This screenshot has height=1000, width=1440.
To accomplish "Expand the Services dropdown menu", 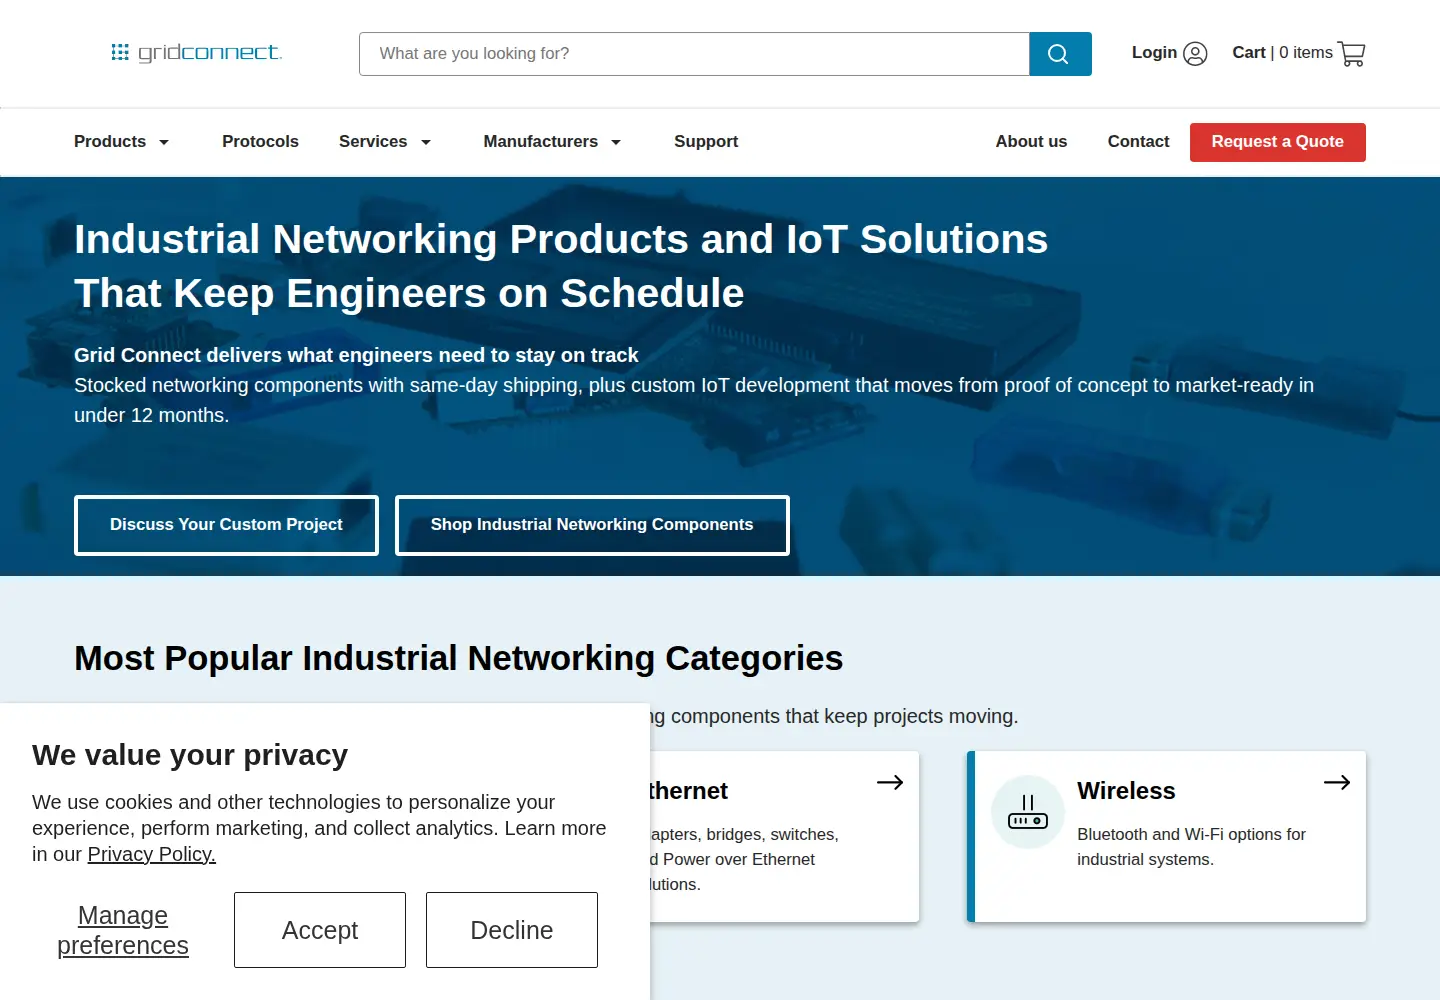I will [x=385, y=142].
